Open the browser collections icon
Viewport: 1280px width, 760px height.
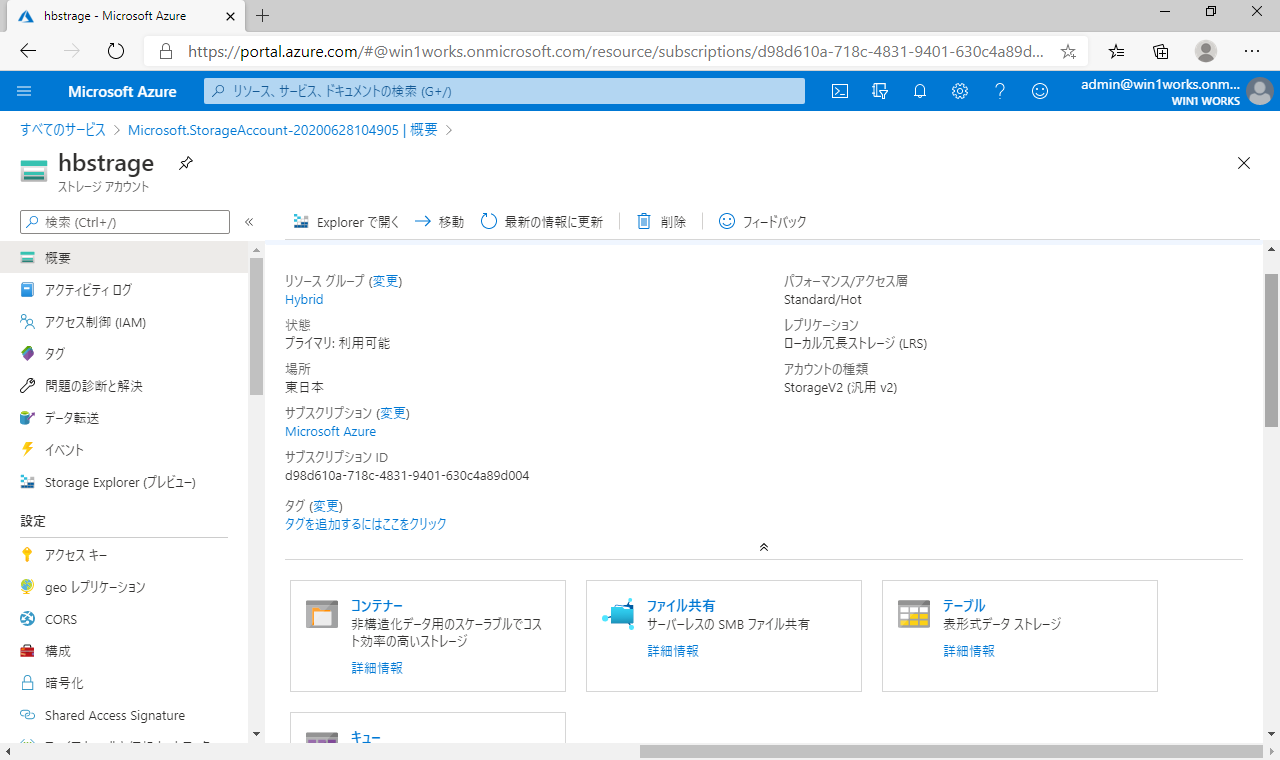tap(1161, 51)
